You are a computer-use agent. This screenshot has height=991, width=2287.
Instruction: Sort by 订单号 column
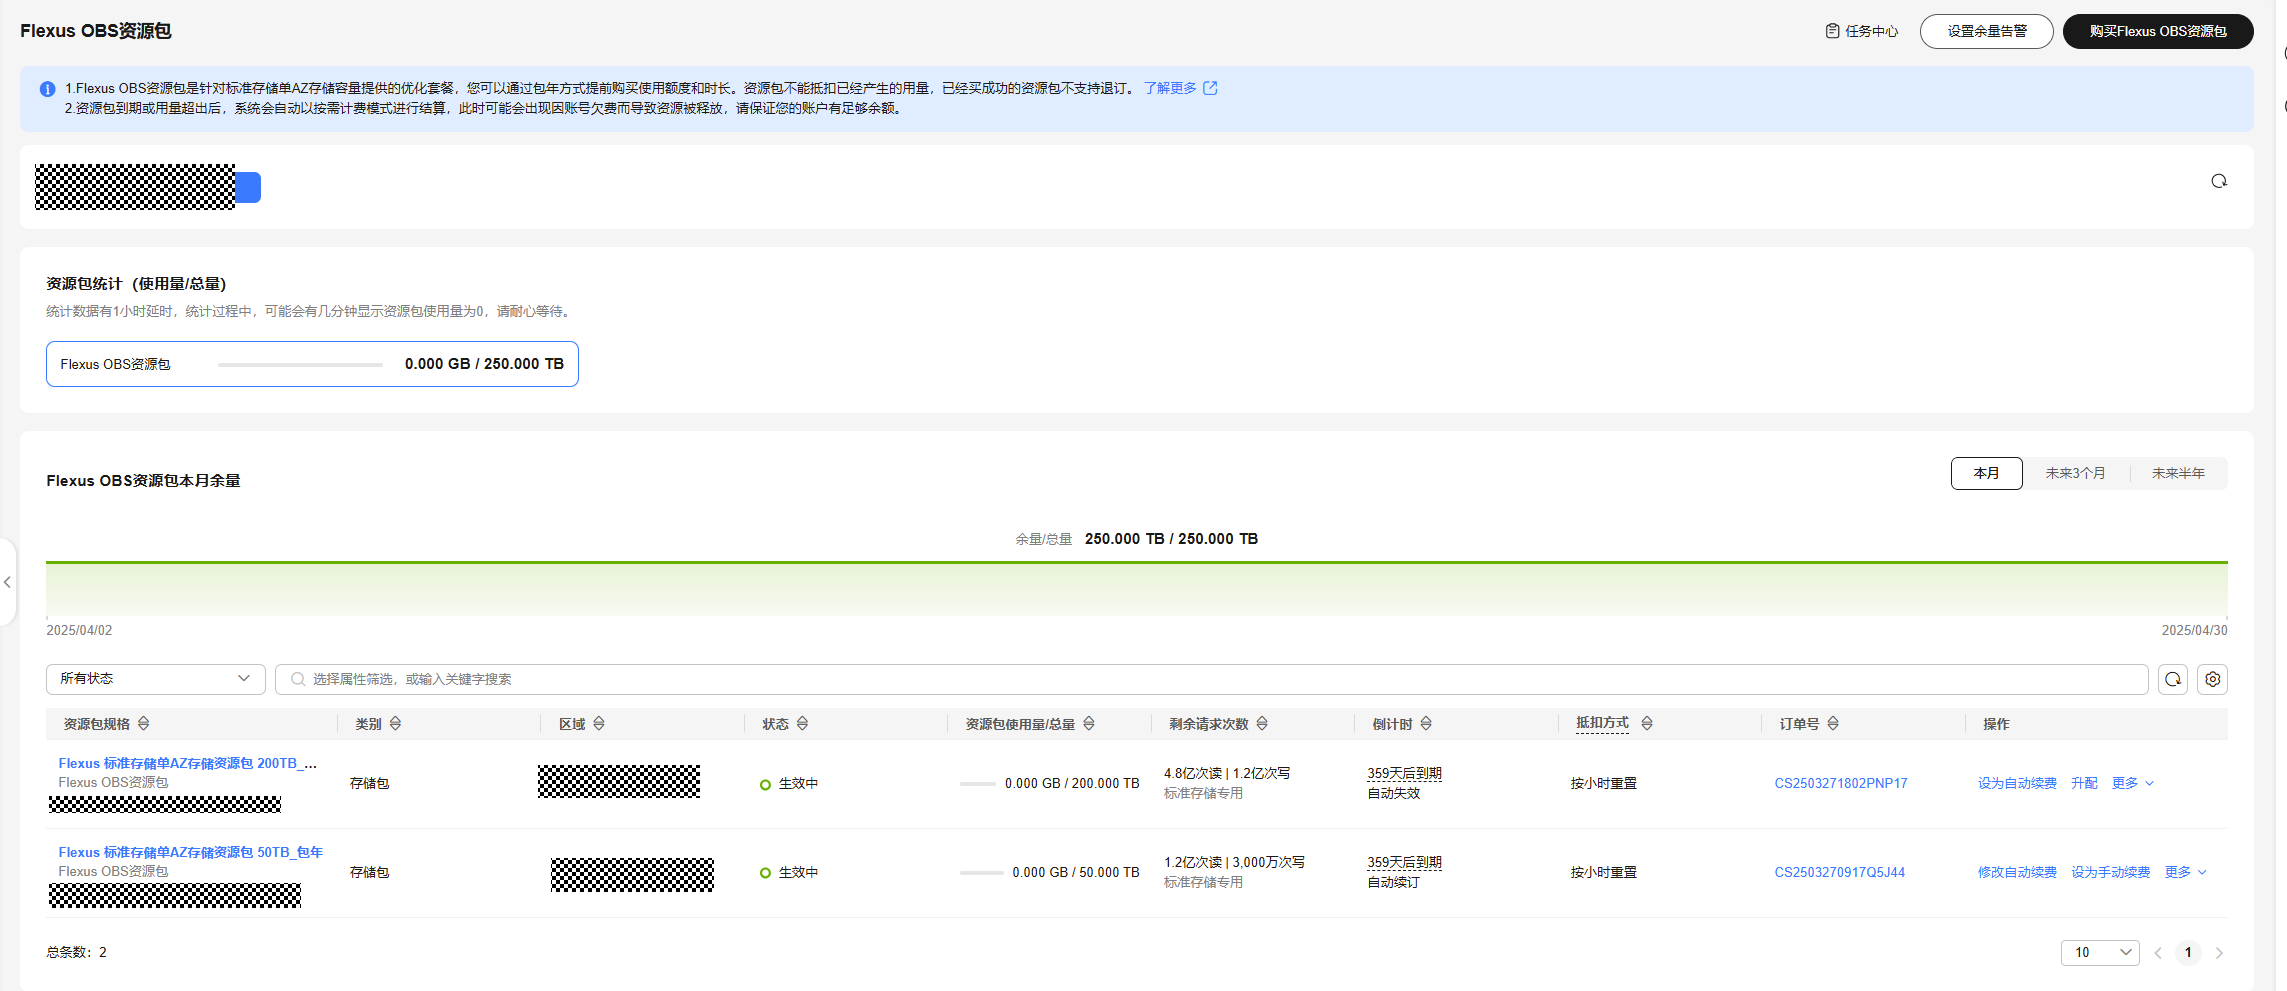point(1833,723)
